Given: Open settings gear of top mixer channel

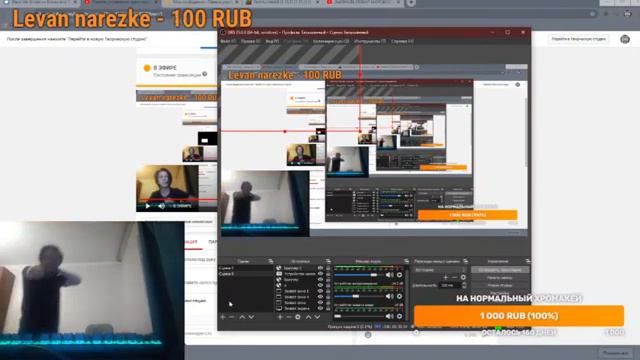Looking at the screenshot, I should point(399,275).
